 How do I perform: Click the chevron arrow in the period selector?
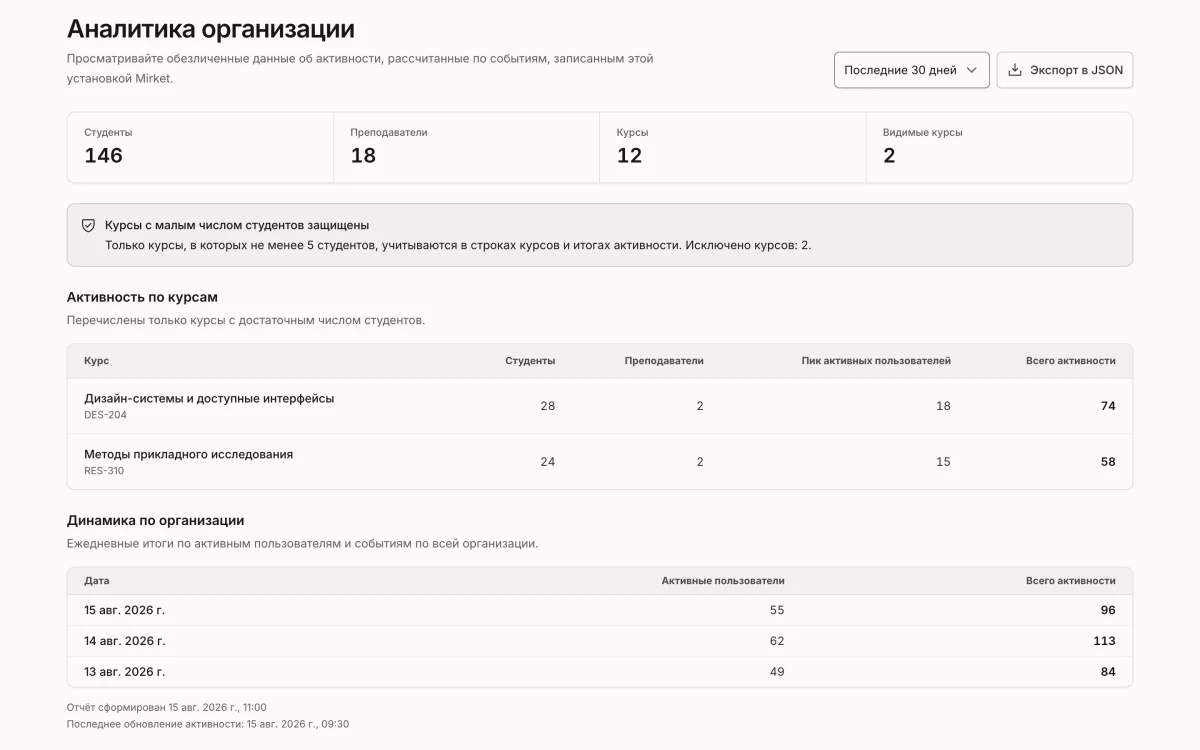pyautogui.click(x=972, y=70)
